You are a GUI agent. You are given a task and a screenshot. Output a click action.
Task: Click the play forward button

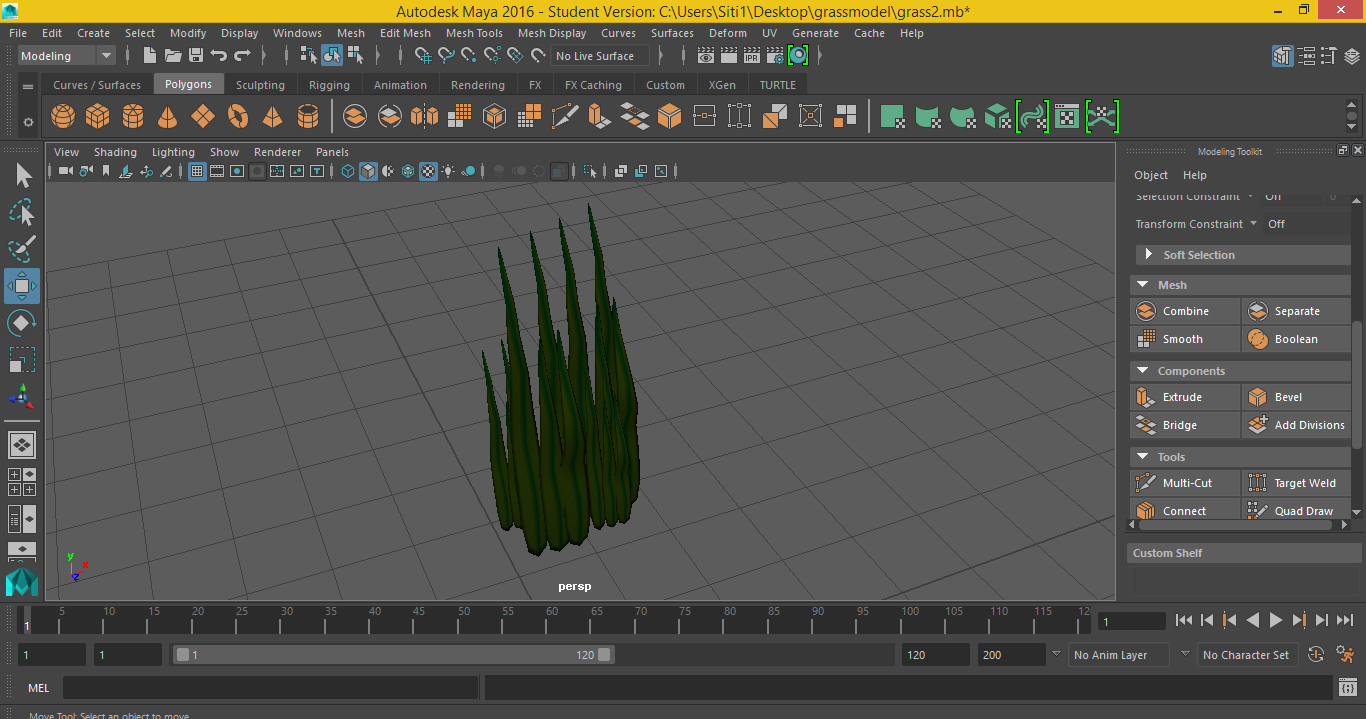[x=1275, y=621]
